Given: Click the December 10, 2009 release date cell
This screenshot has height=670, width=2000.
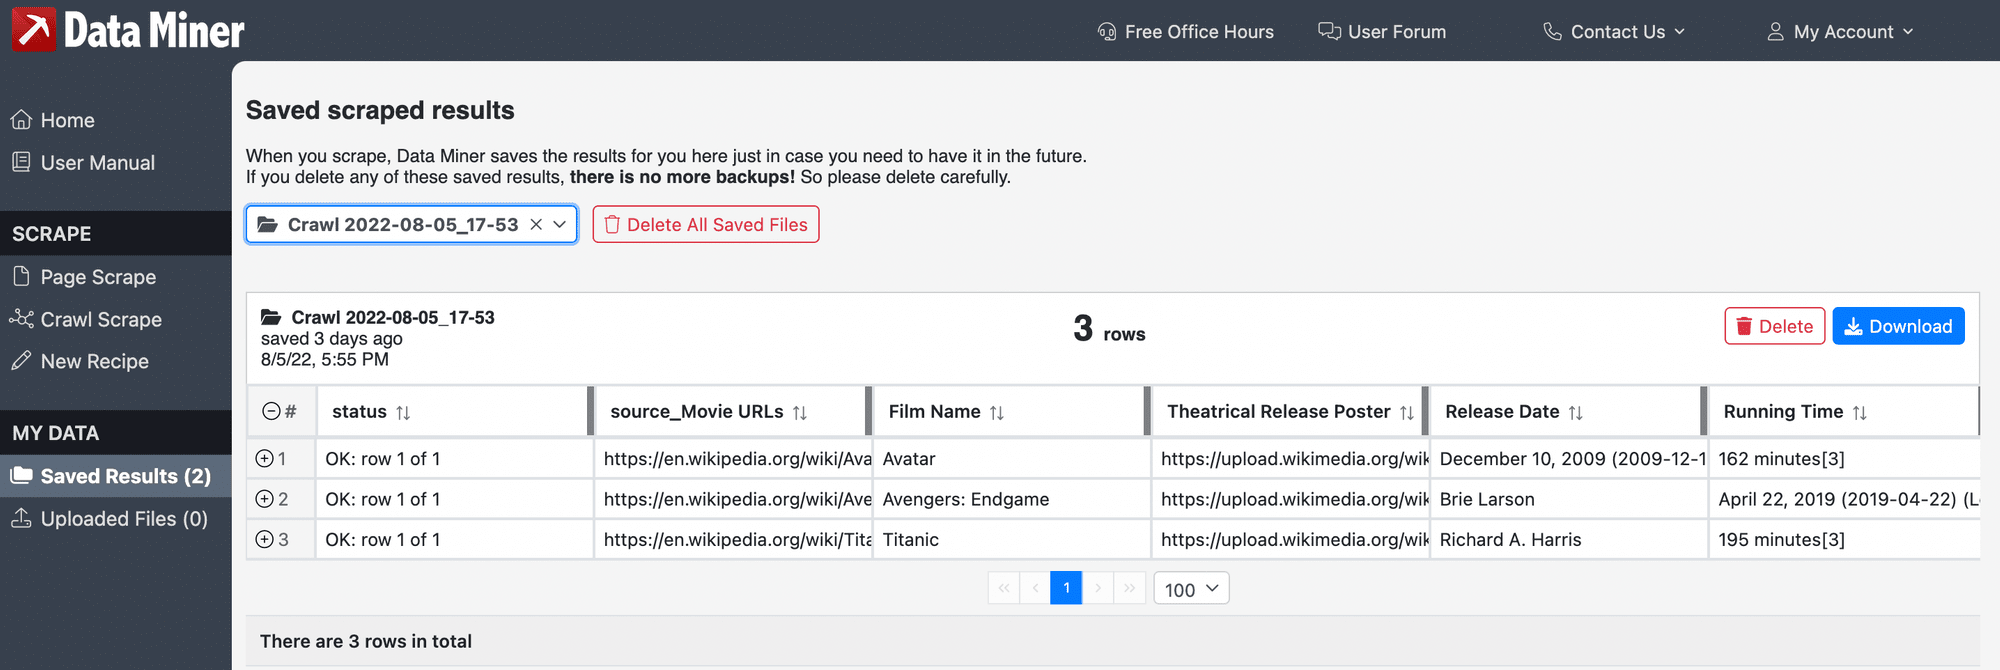Looking at the screenshot, I should point(1568,458).
